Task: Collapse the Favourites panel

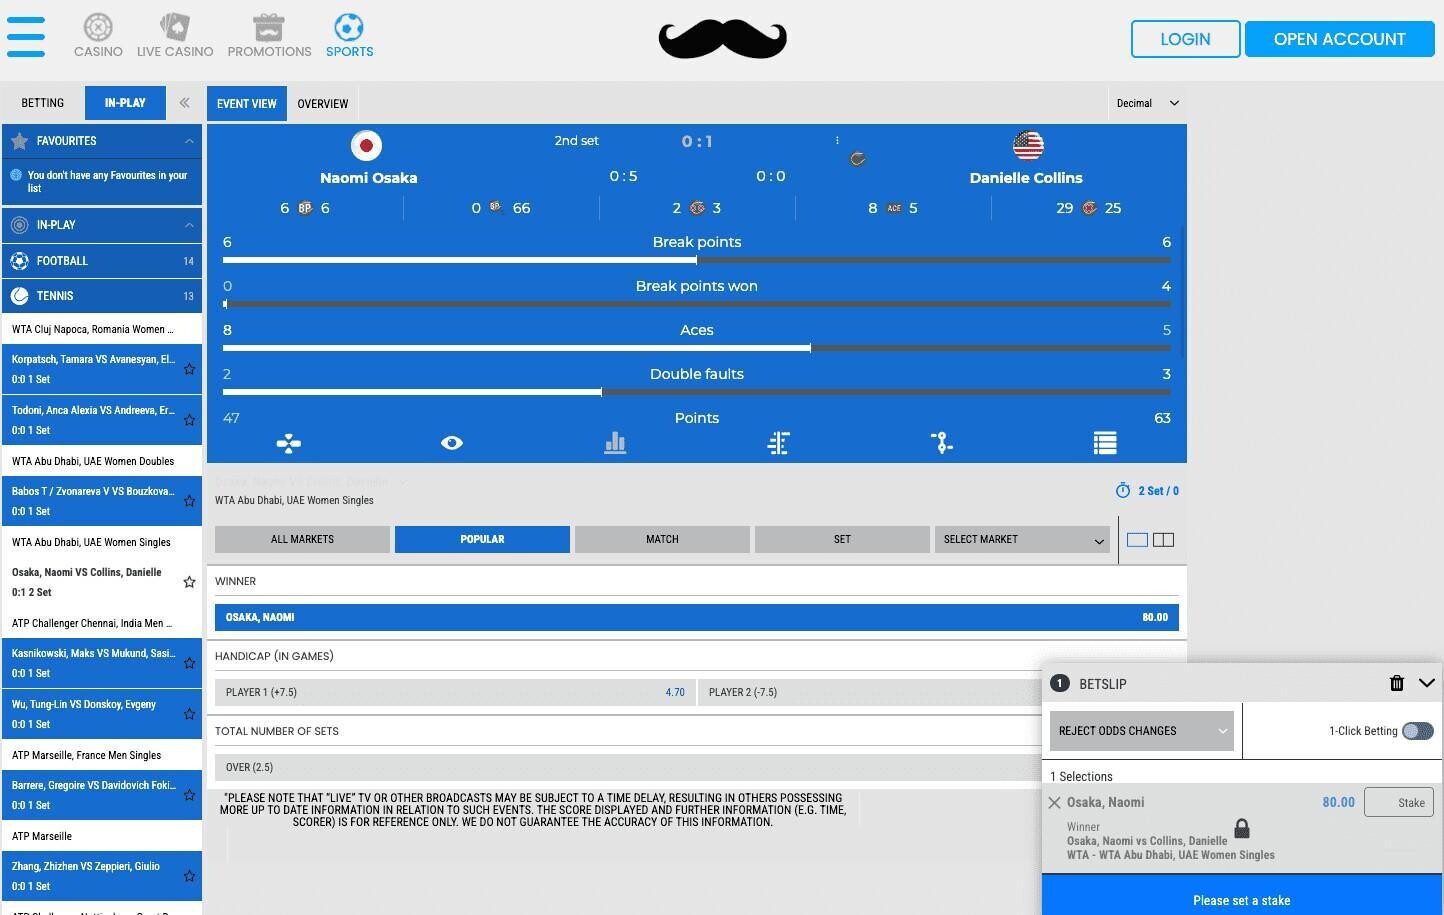Action: (189, 141)
